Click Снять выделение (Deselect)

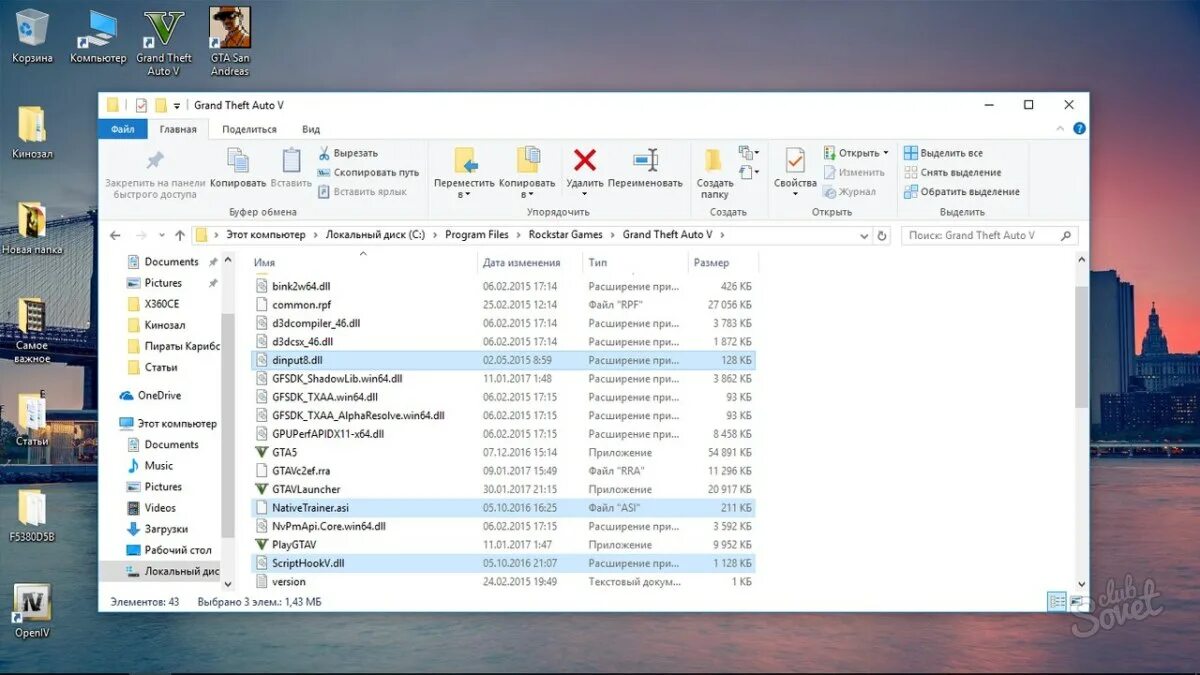[953, 172]
